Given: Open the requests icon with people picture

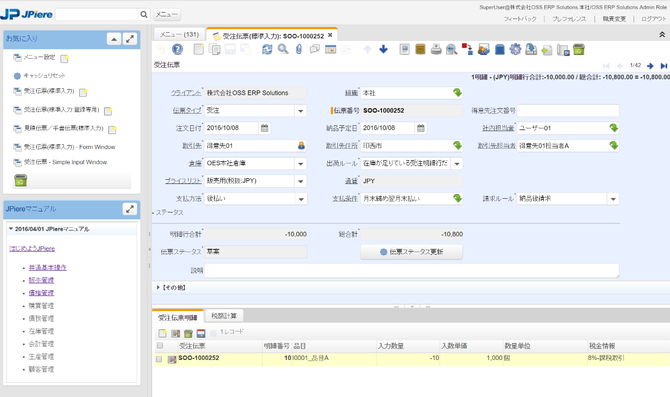Looking at the screenshot, I should tap(484, 49).
